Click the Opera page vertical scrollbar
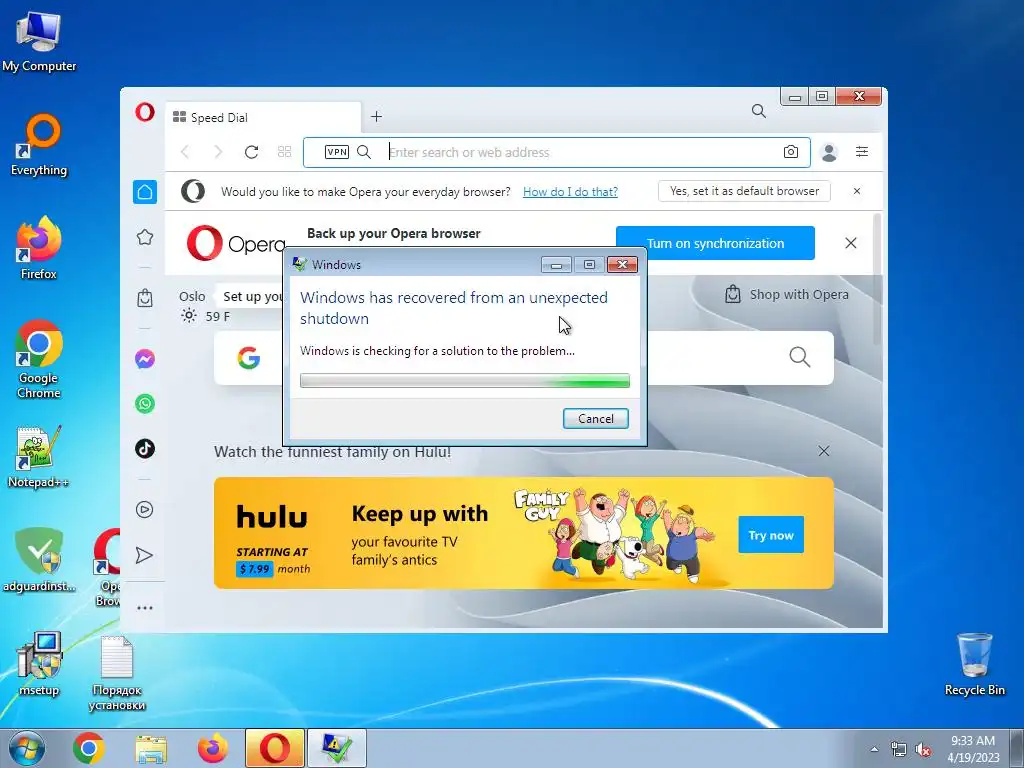This screenshot has width=1024, height=768. click(877, 281)
